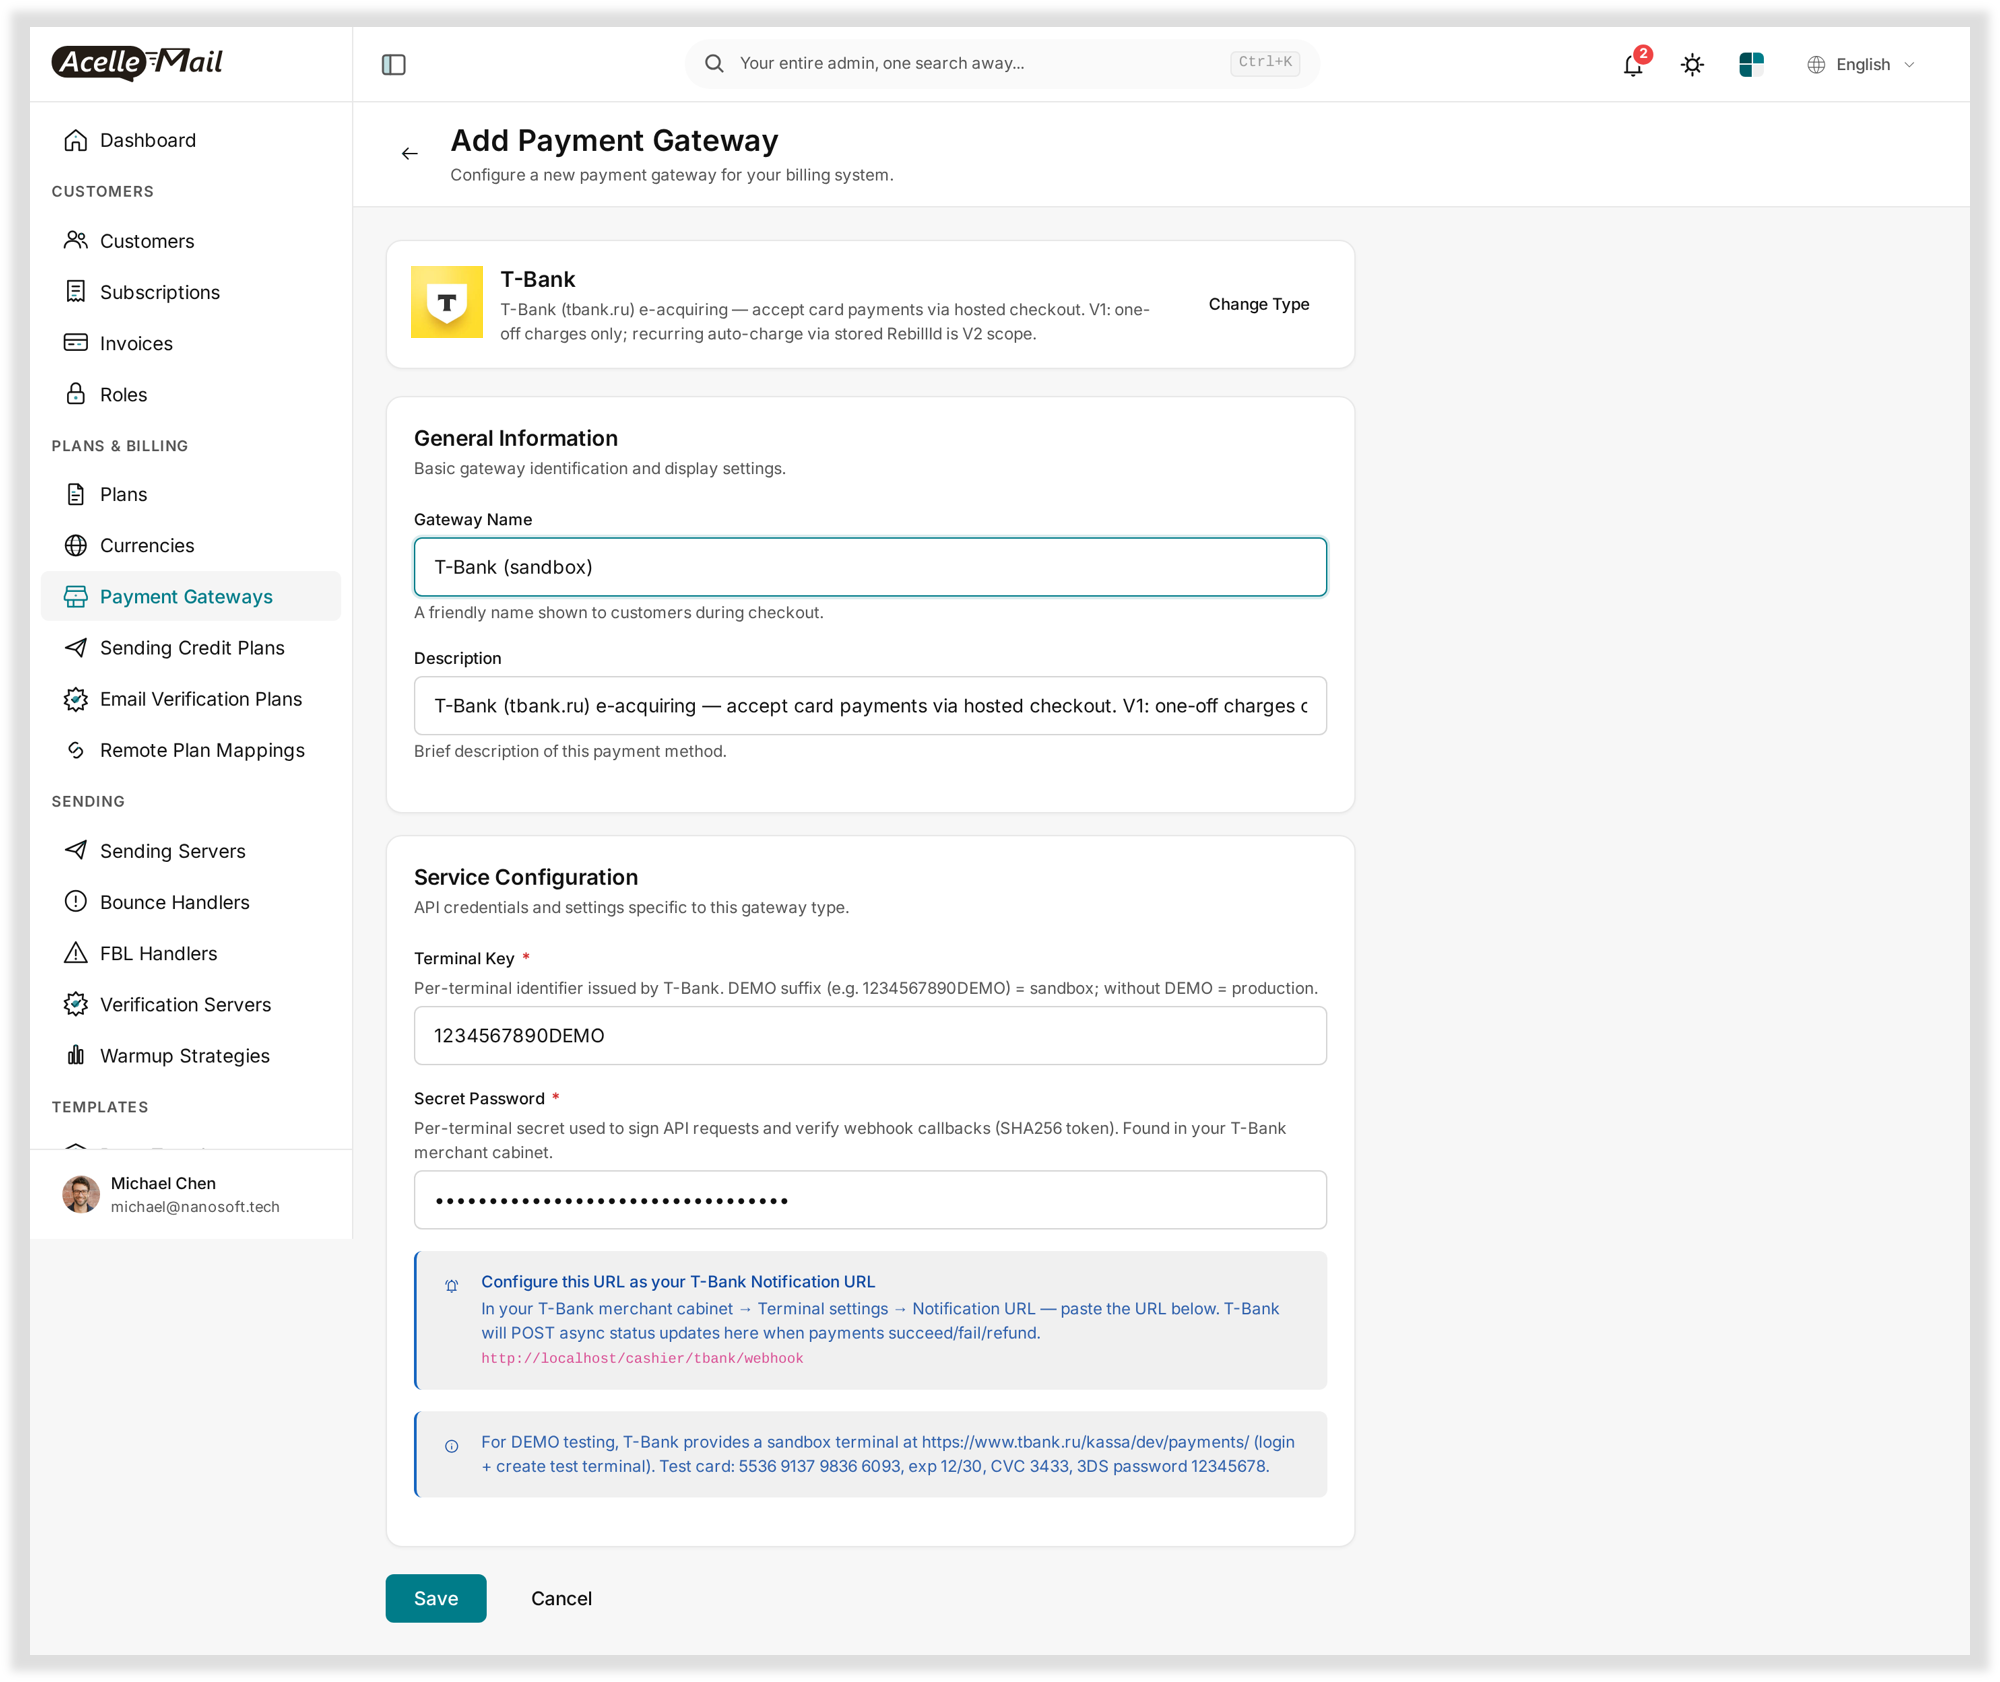Click the Email Verification Plans badge icon
2000x1682 pixels.
coord(76,699)
